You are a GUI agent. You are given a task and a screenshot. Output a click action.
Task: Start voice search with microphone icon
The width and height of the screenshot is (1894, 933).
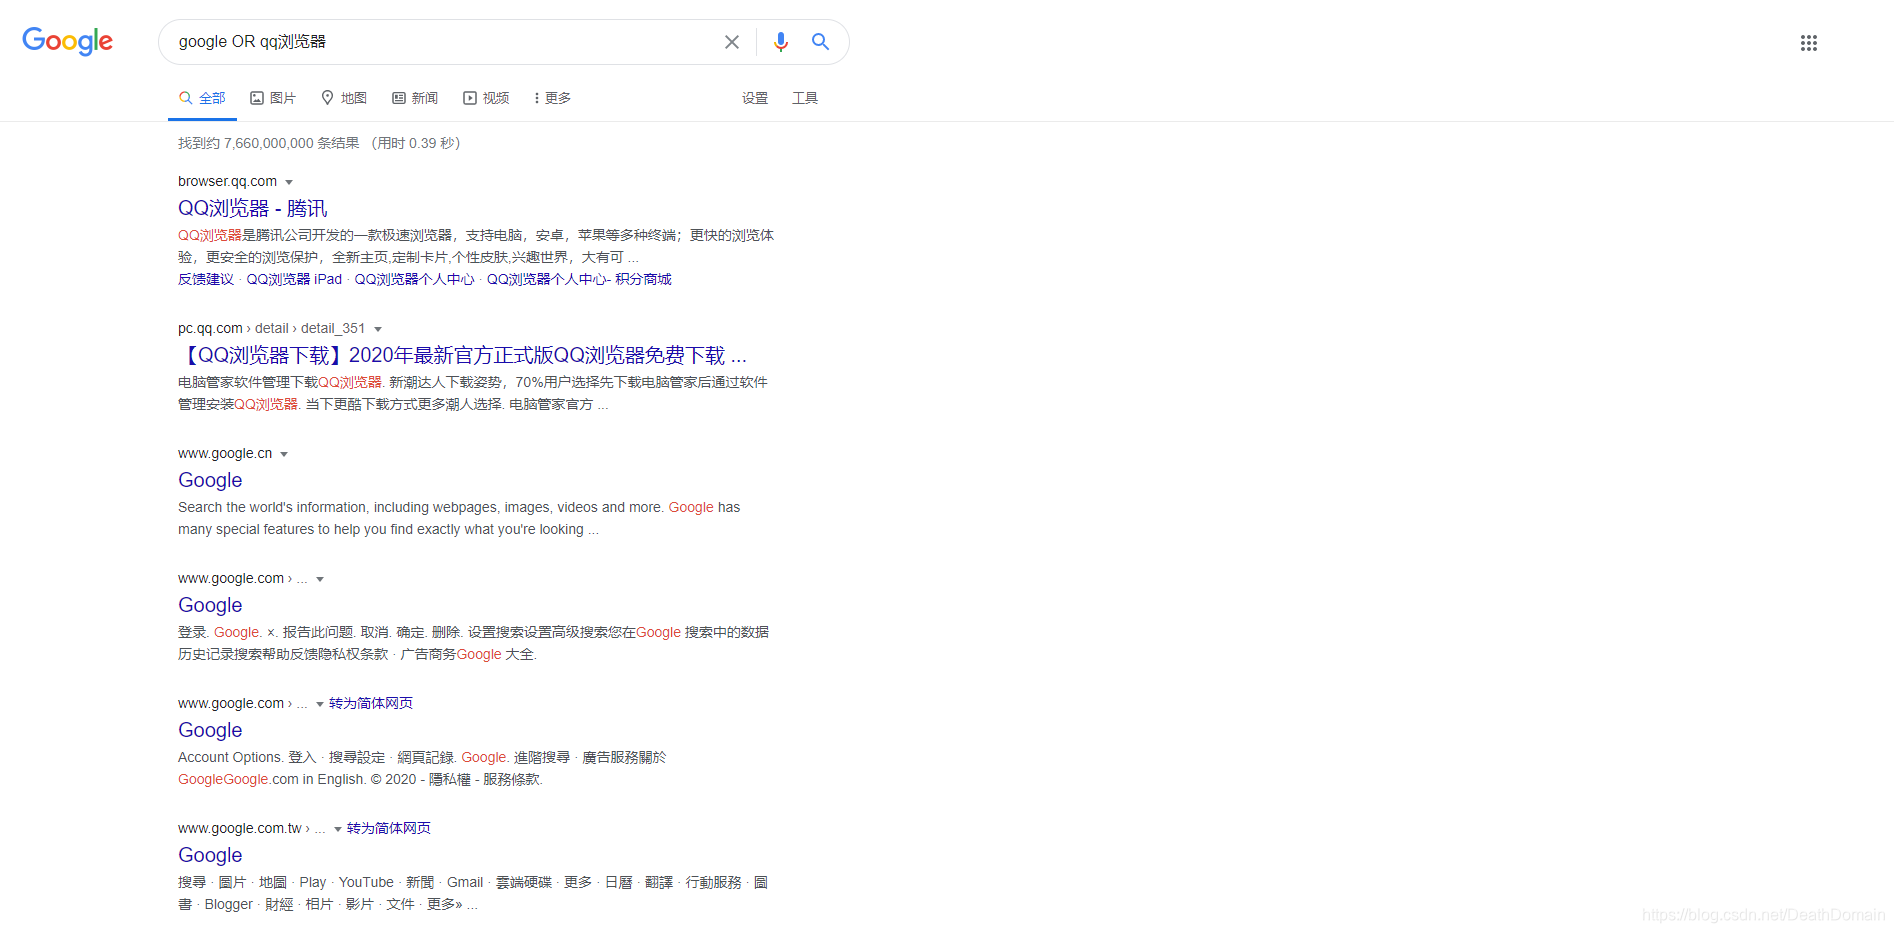781,42
